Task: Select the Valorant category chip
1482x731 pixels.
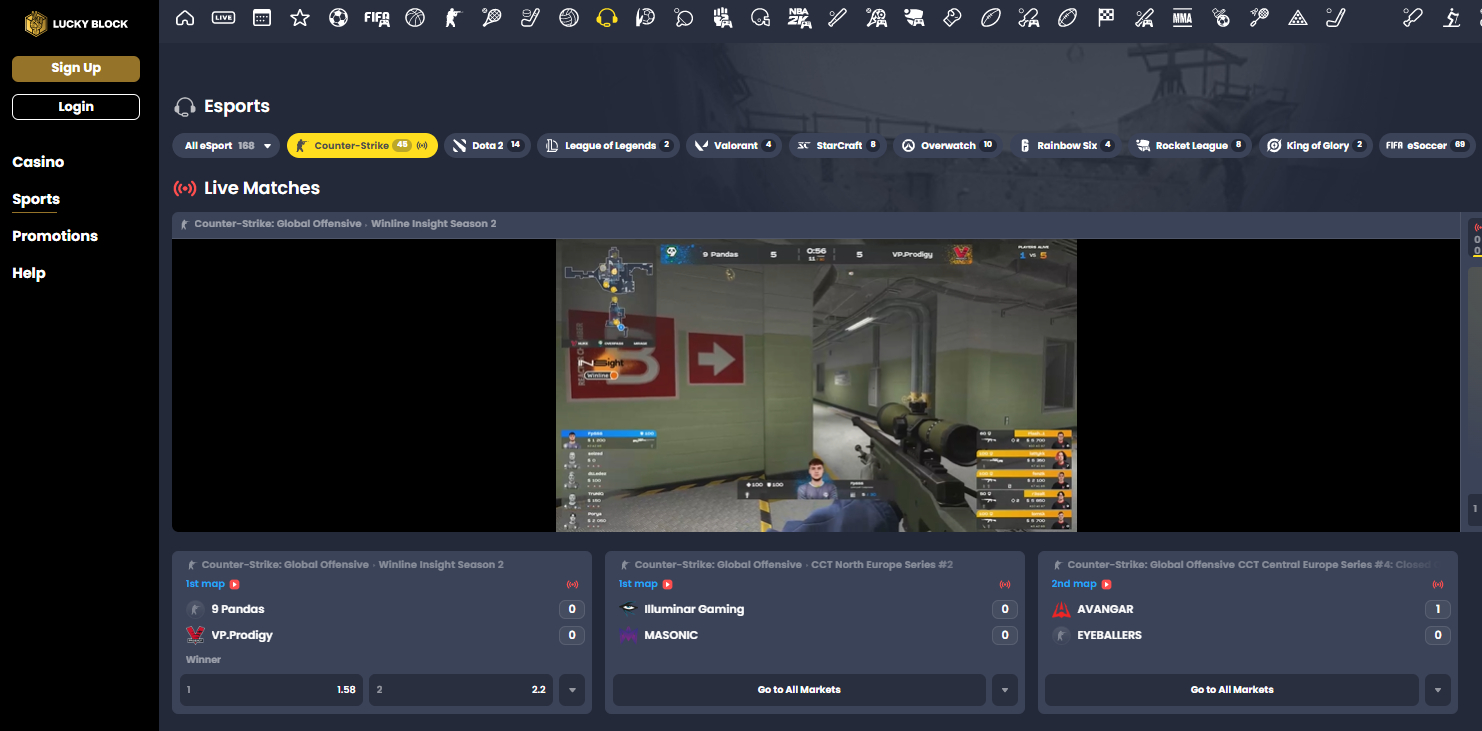Action: (734, 146)
